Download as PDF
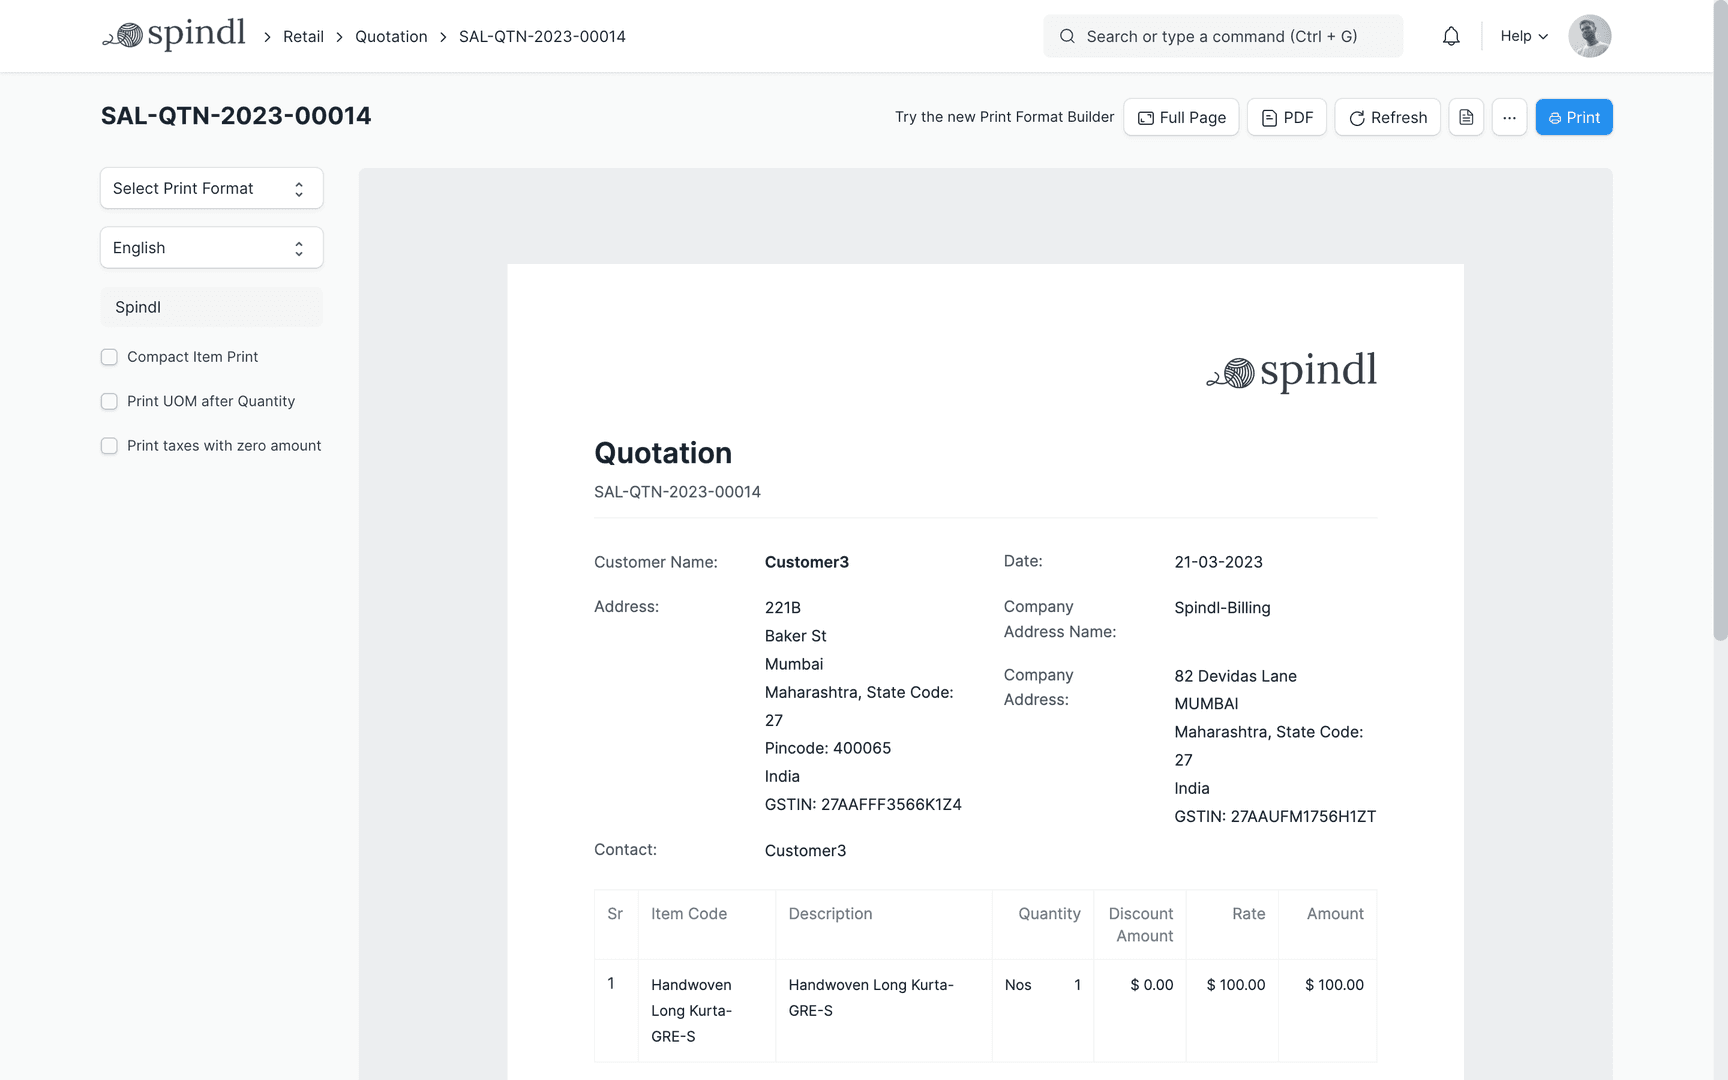 (x=1286, y=117)
